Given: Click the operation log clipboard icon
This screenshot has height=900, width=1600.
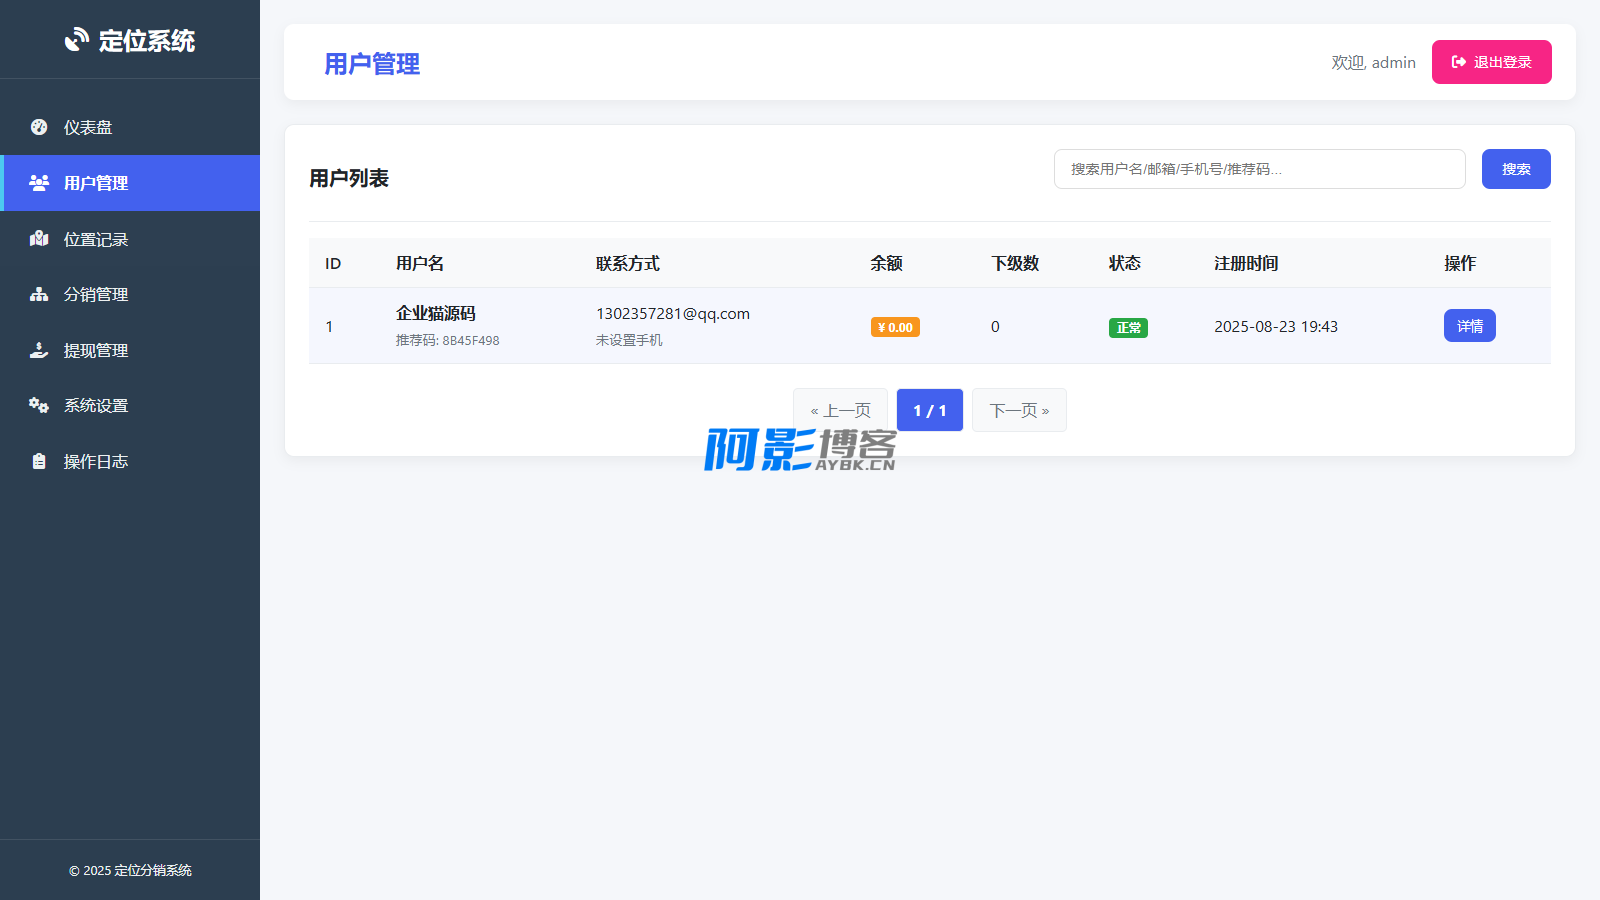Looking at the screenshot, I should click(39, 461).
